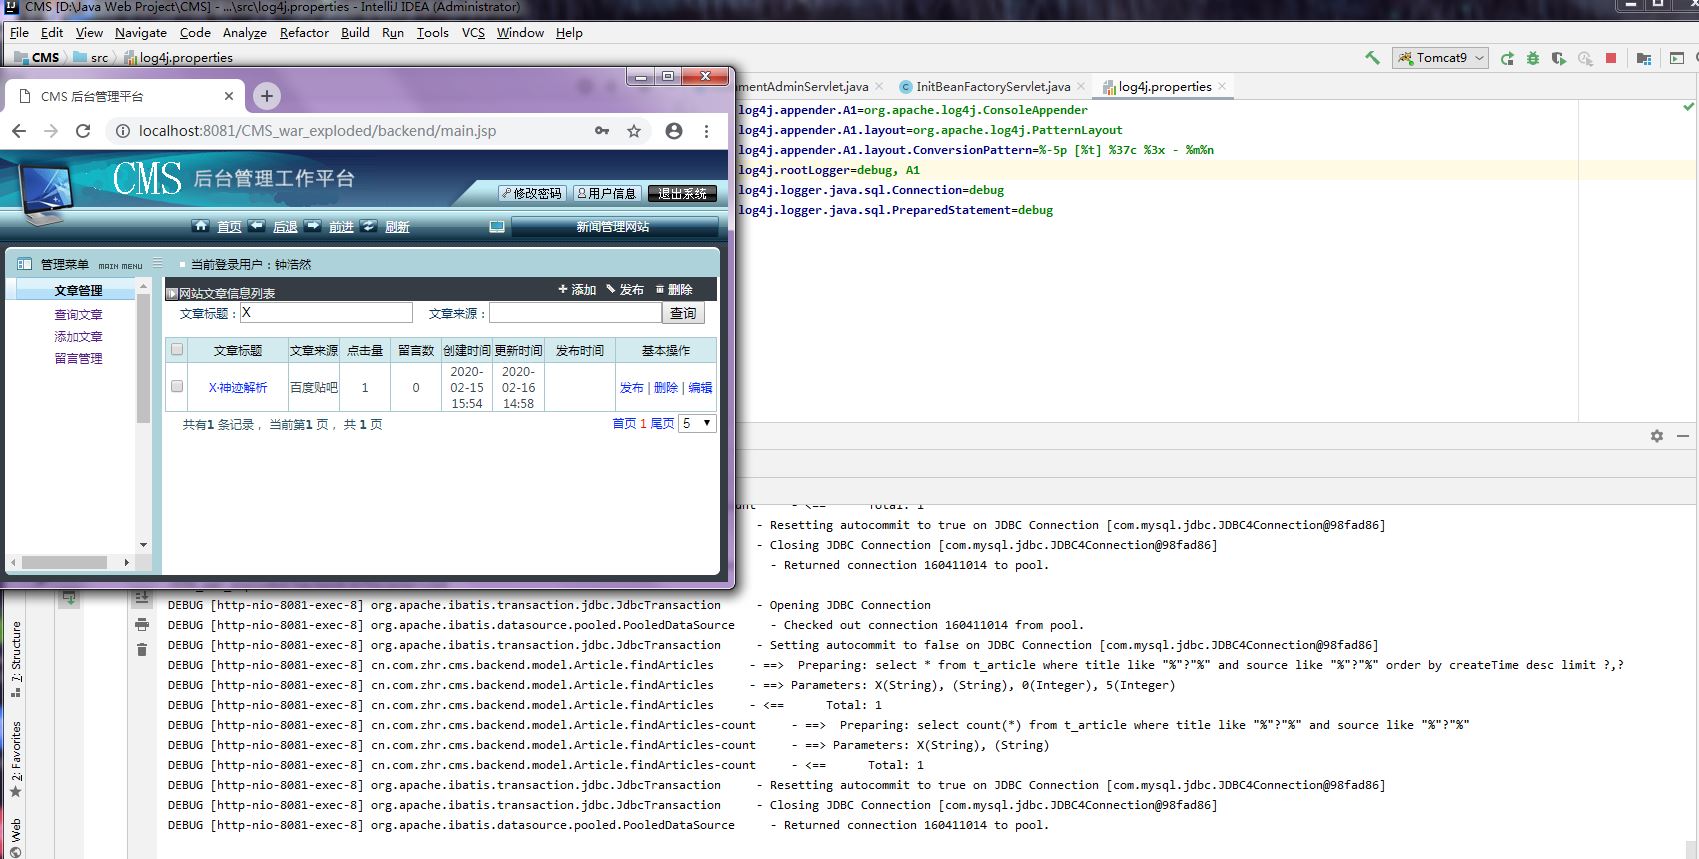Click the browser address bar URL
The height and width of the screenshot is (859, 1699).
point(317,131)
